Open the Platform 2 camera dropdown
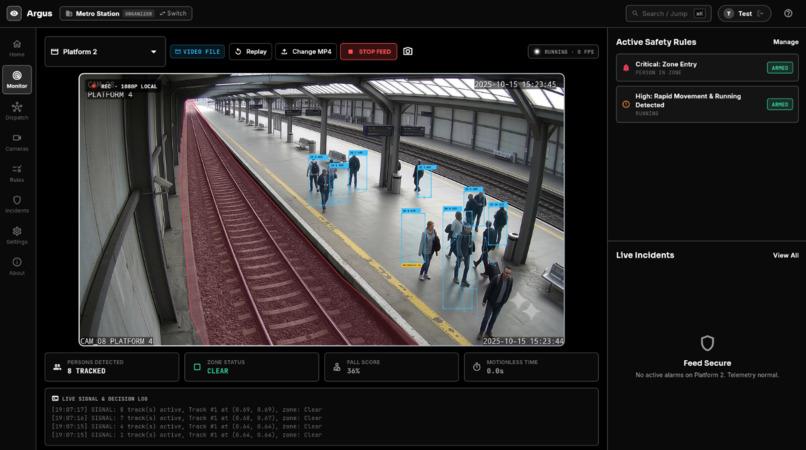The image size is (806, 450). click(105, 51)
